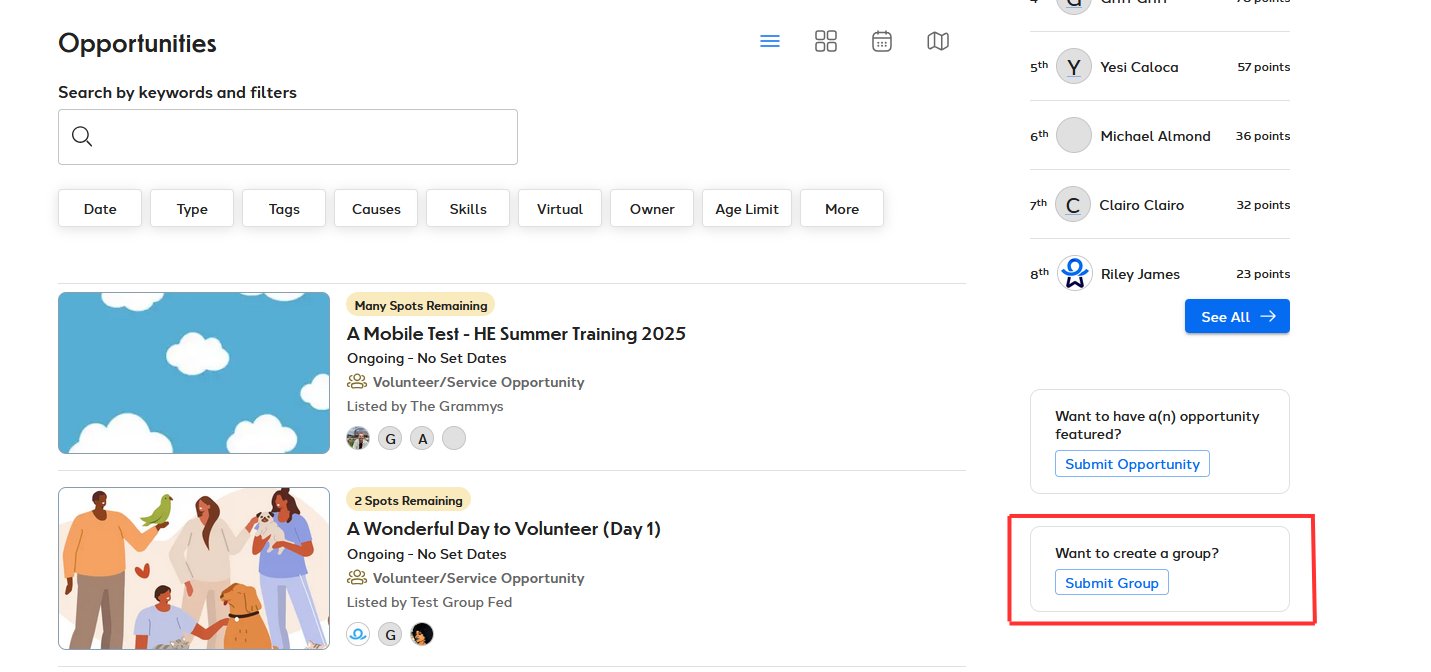This screenshot has height=672, width=1431.
Task: Click the Opportunities heading
Action: 137,43
